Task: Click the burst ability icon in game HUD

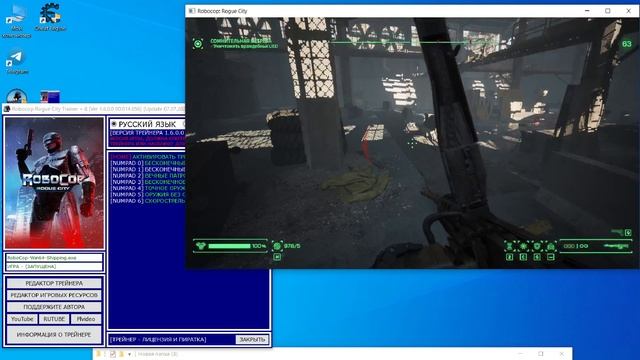Action: (523, 246)
